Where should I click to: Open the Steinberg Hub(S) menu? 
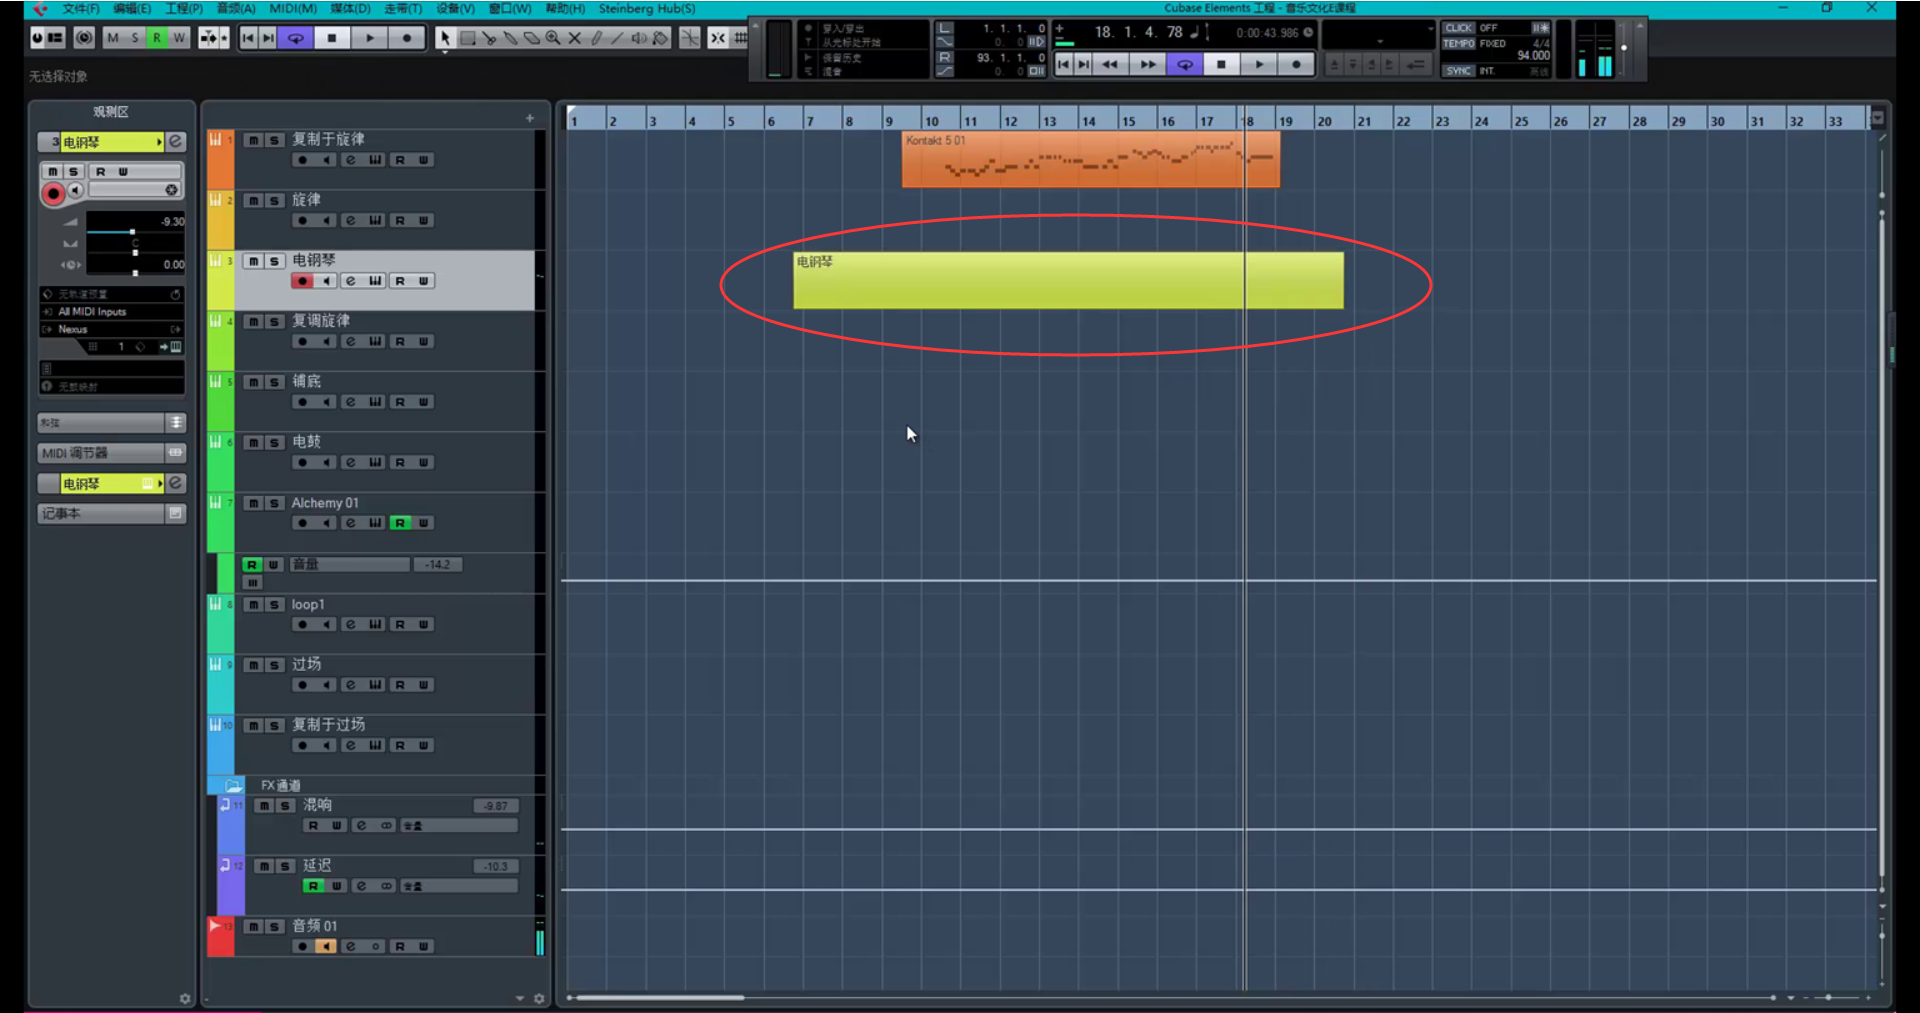click(x=647, y=8)
